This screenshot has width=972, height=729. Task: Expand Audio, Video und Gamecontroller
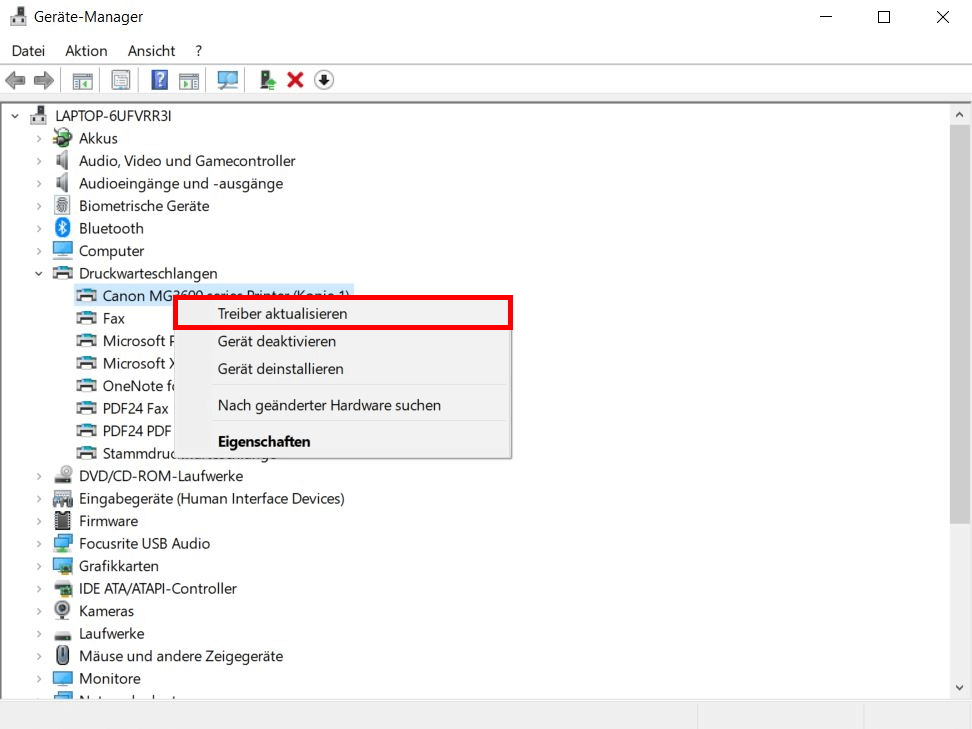pos(38,161)
